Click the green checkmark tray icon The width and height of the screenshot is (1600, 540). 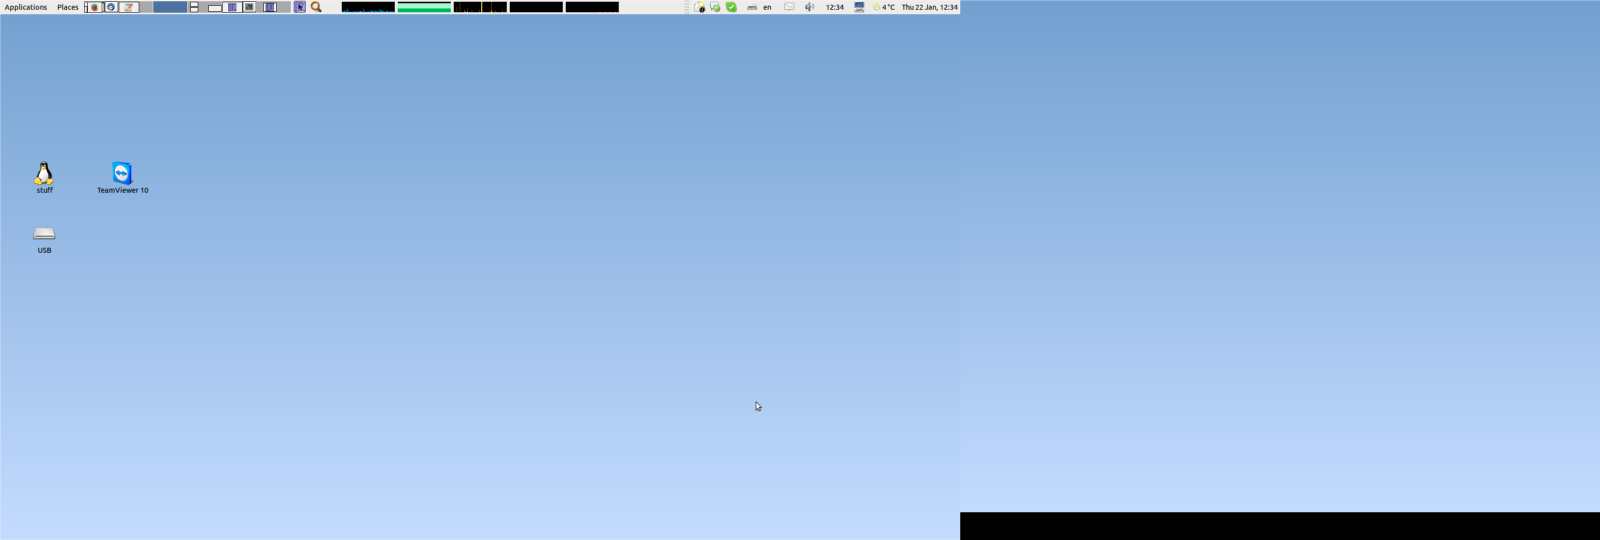[x=731, y=7]
